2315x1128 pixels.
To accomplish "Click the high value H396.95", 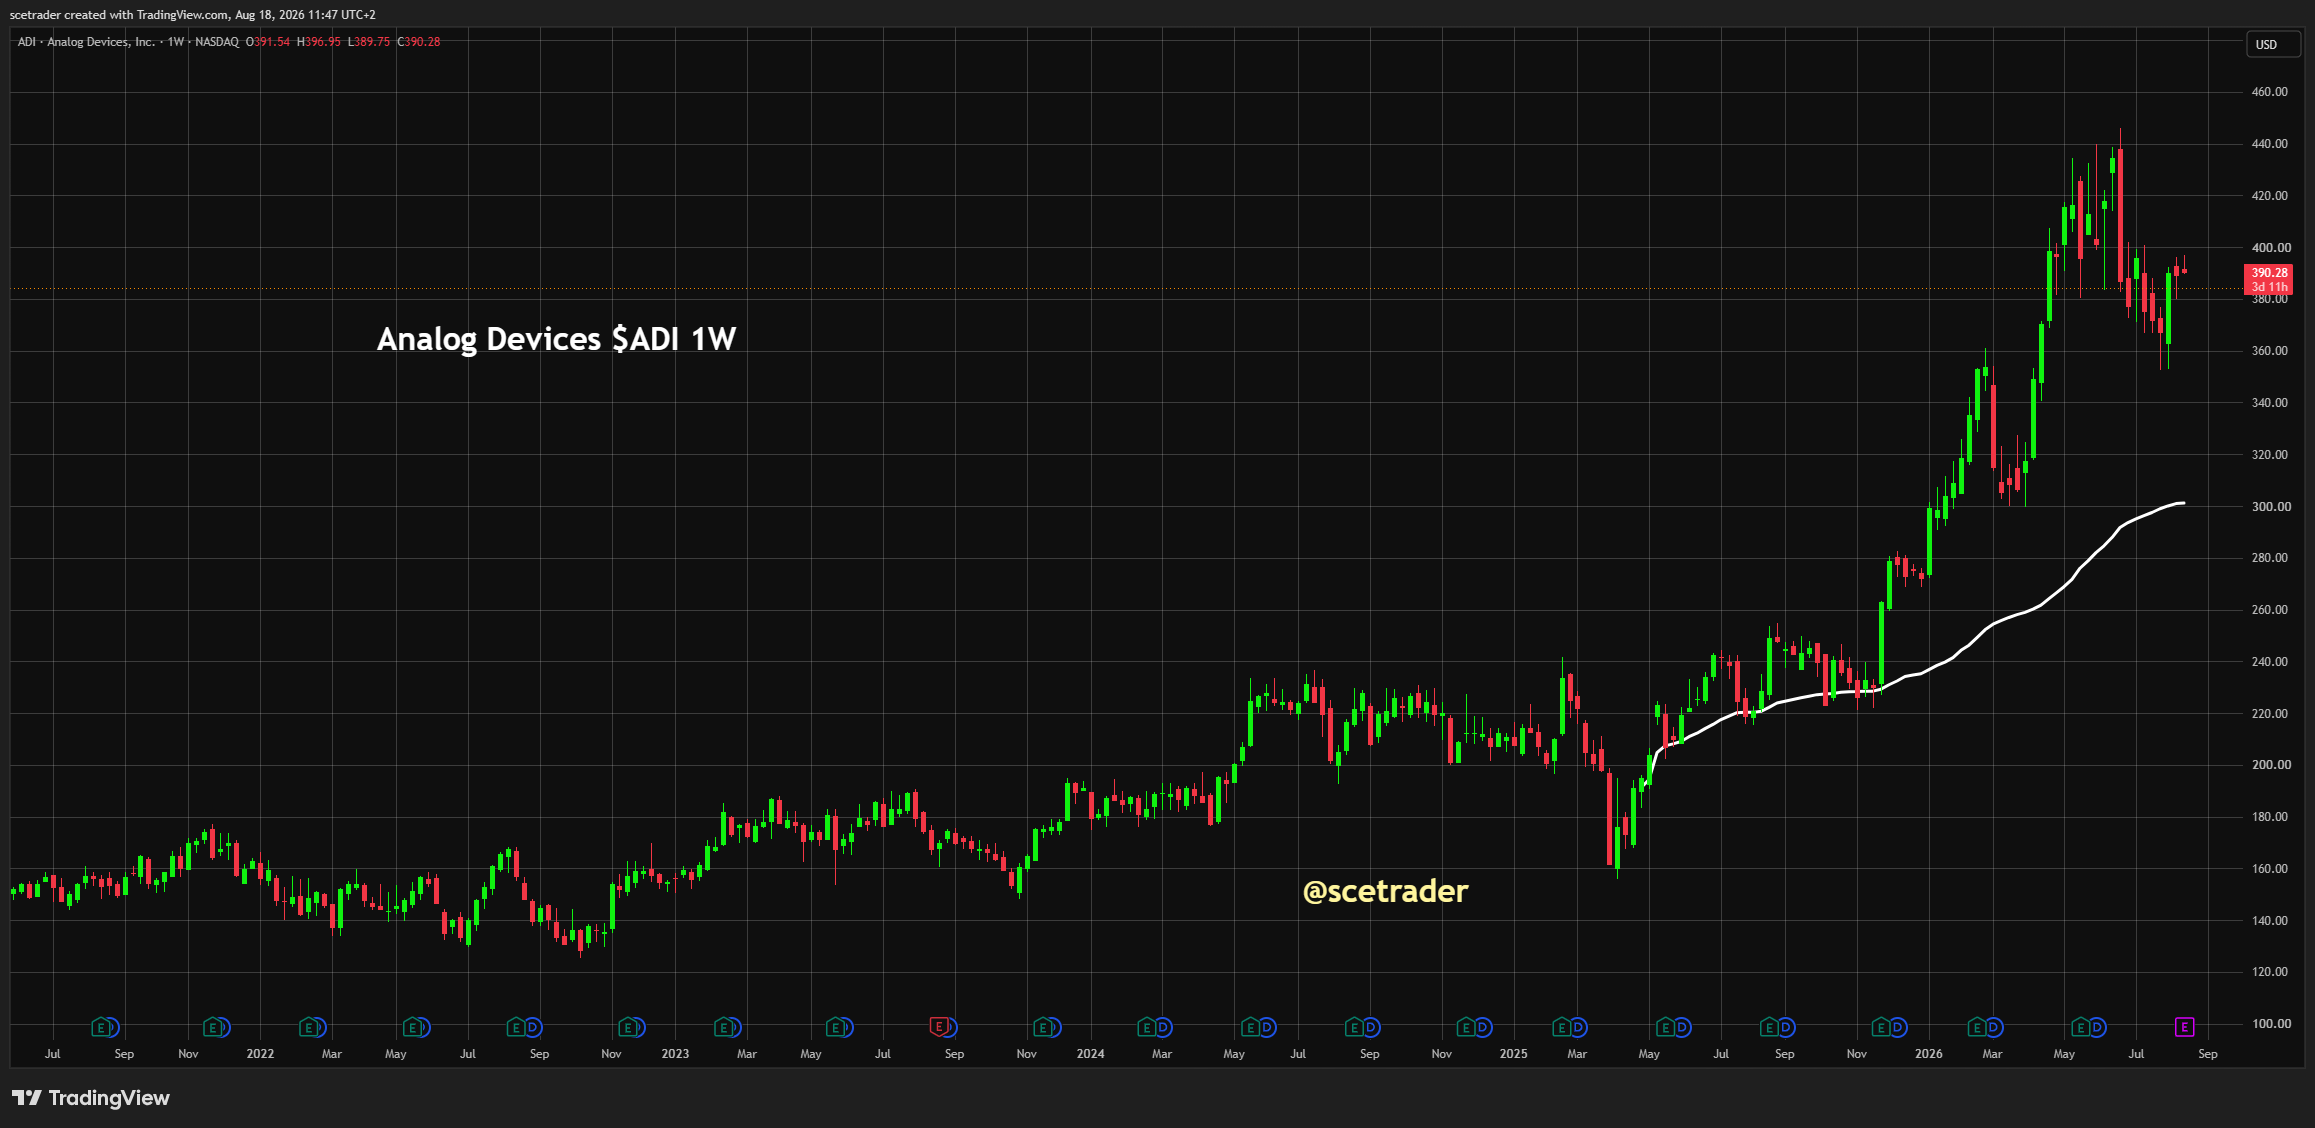I will [319, 42].
